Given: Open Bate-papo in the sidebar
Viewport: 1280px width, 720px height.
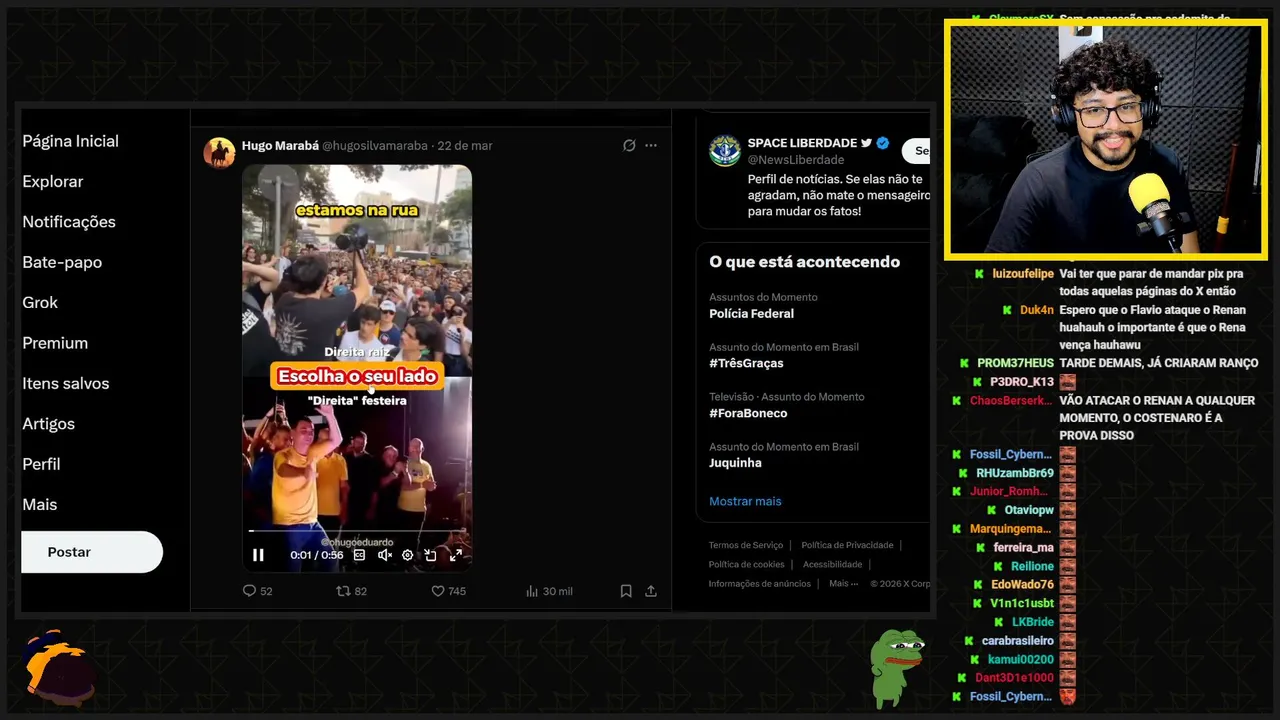Looking at the screenshot, I should [x=62, y=262].
